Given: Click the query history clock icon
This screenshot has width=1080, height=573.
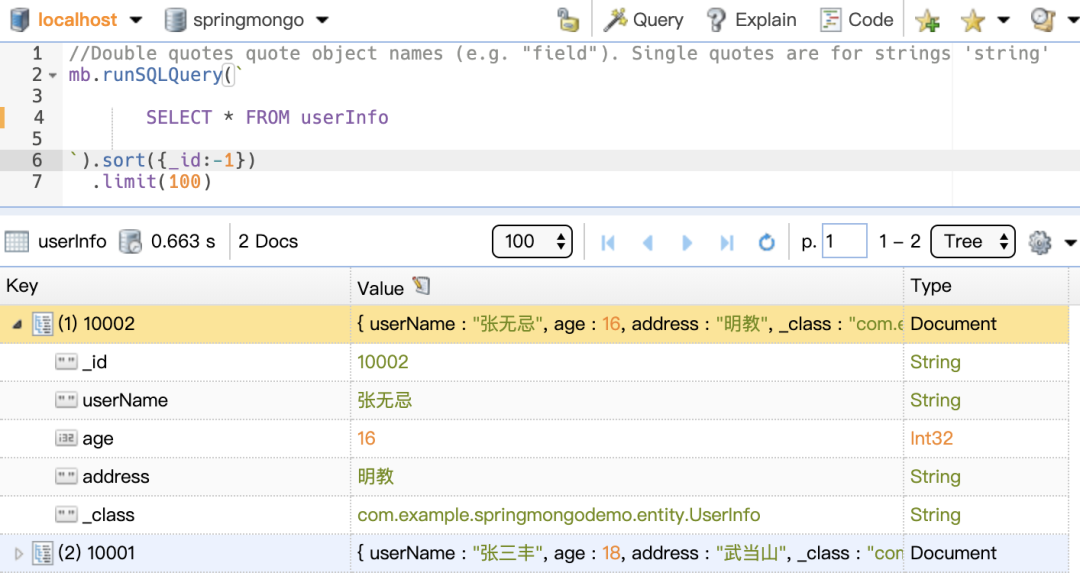Looking at the screenshot, I should point(1042,20).
